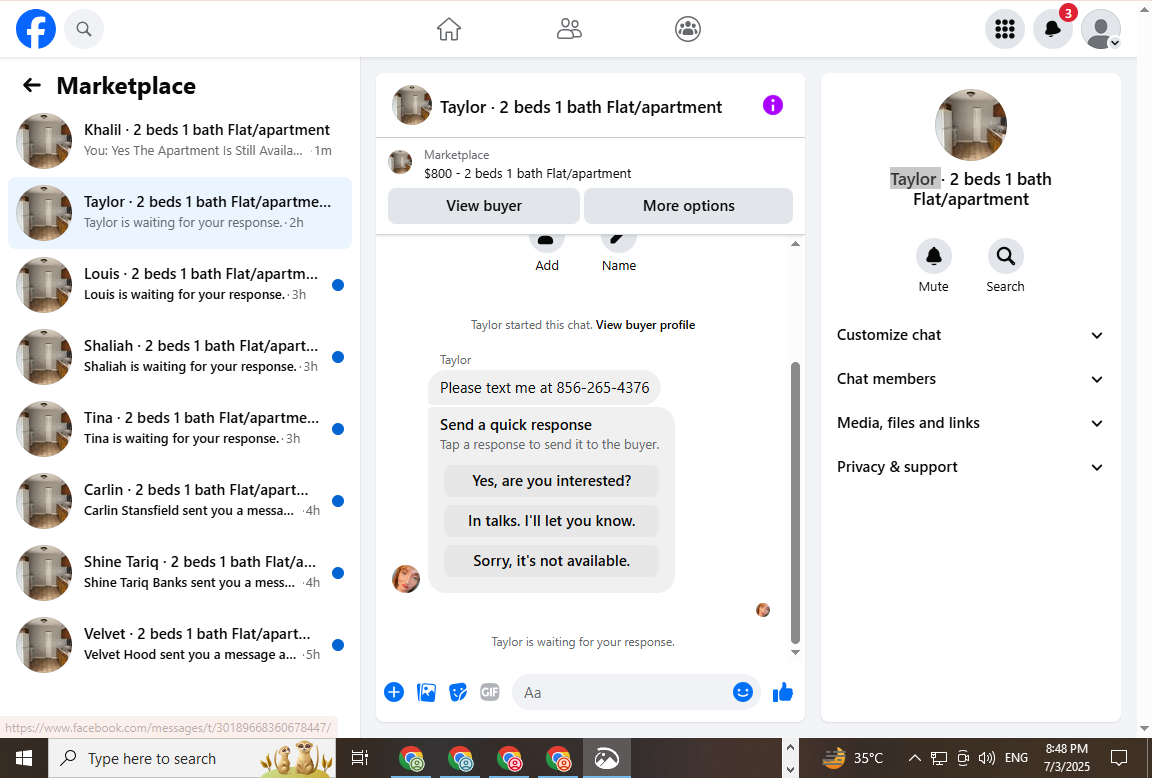Click the chat message scrollbar thumb

795,503
